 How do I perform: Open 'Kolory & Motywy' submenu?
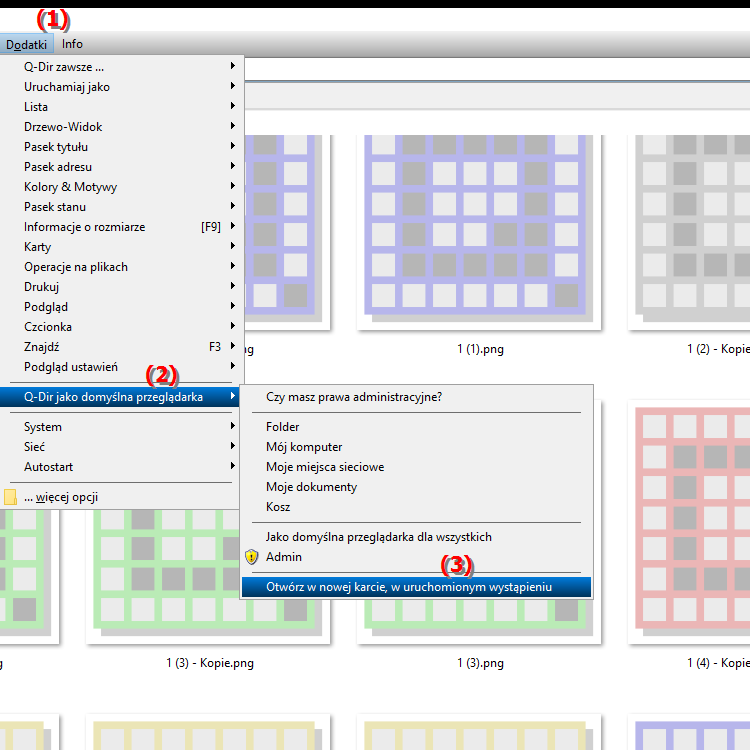coord(122,187)
